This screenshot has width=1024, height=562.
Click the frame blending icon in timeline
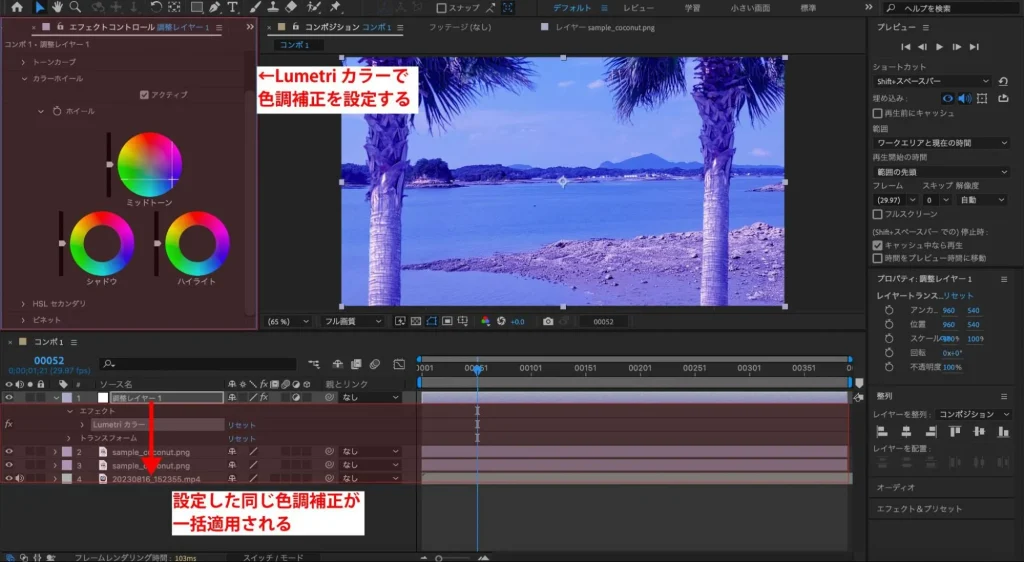coord(357,364)
